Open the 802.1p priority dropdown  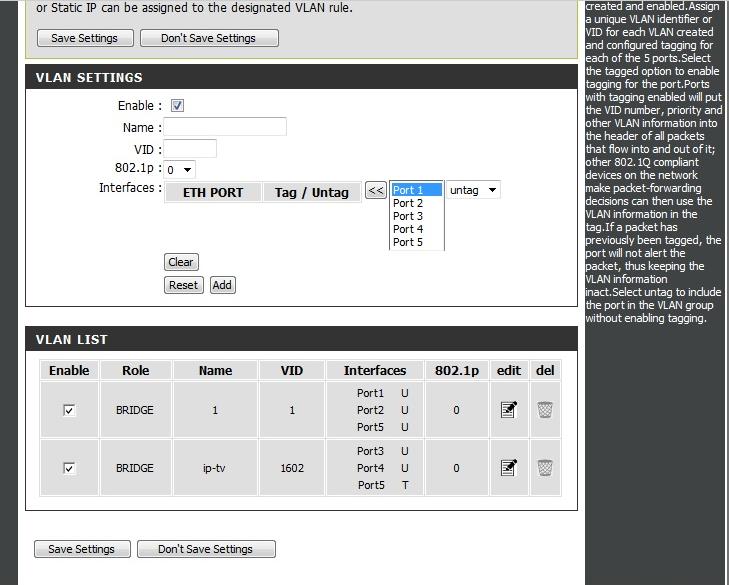pos(180,170)
